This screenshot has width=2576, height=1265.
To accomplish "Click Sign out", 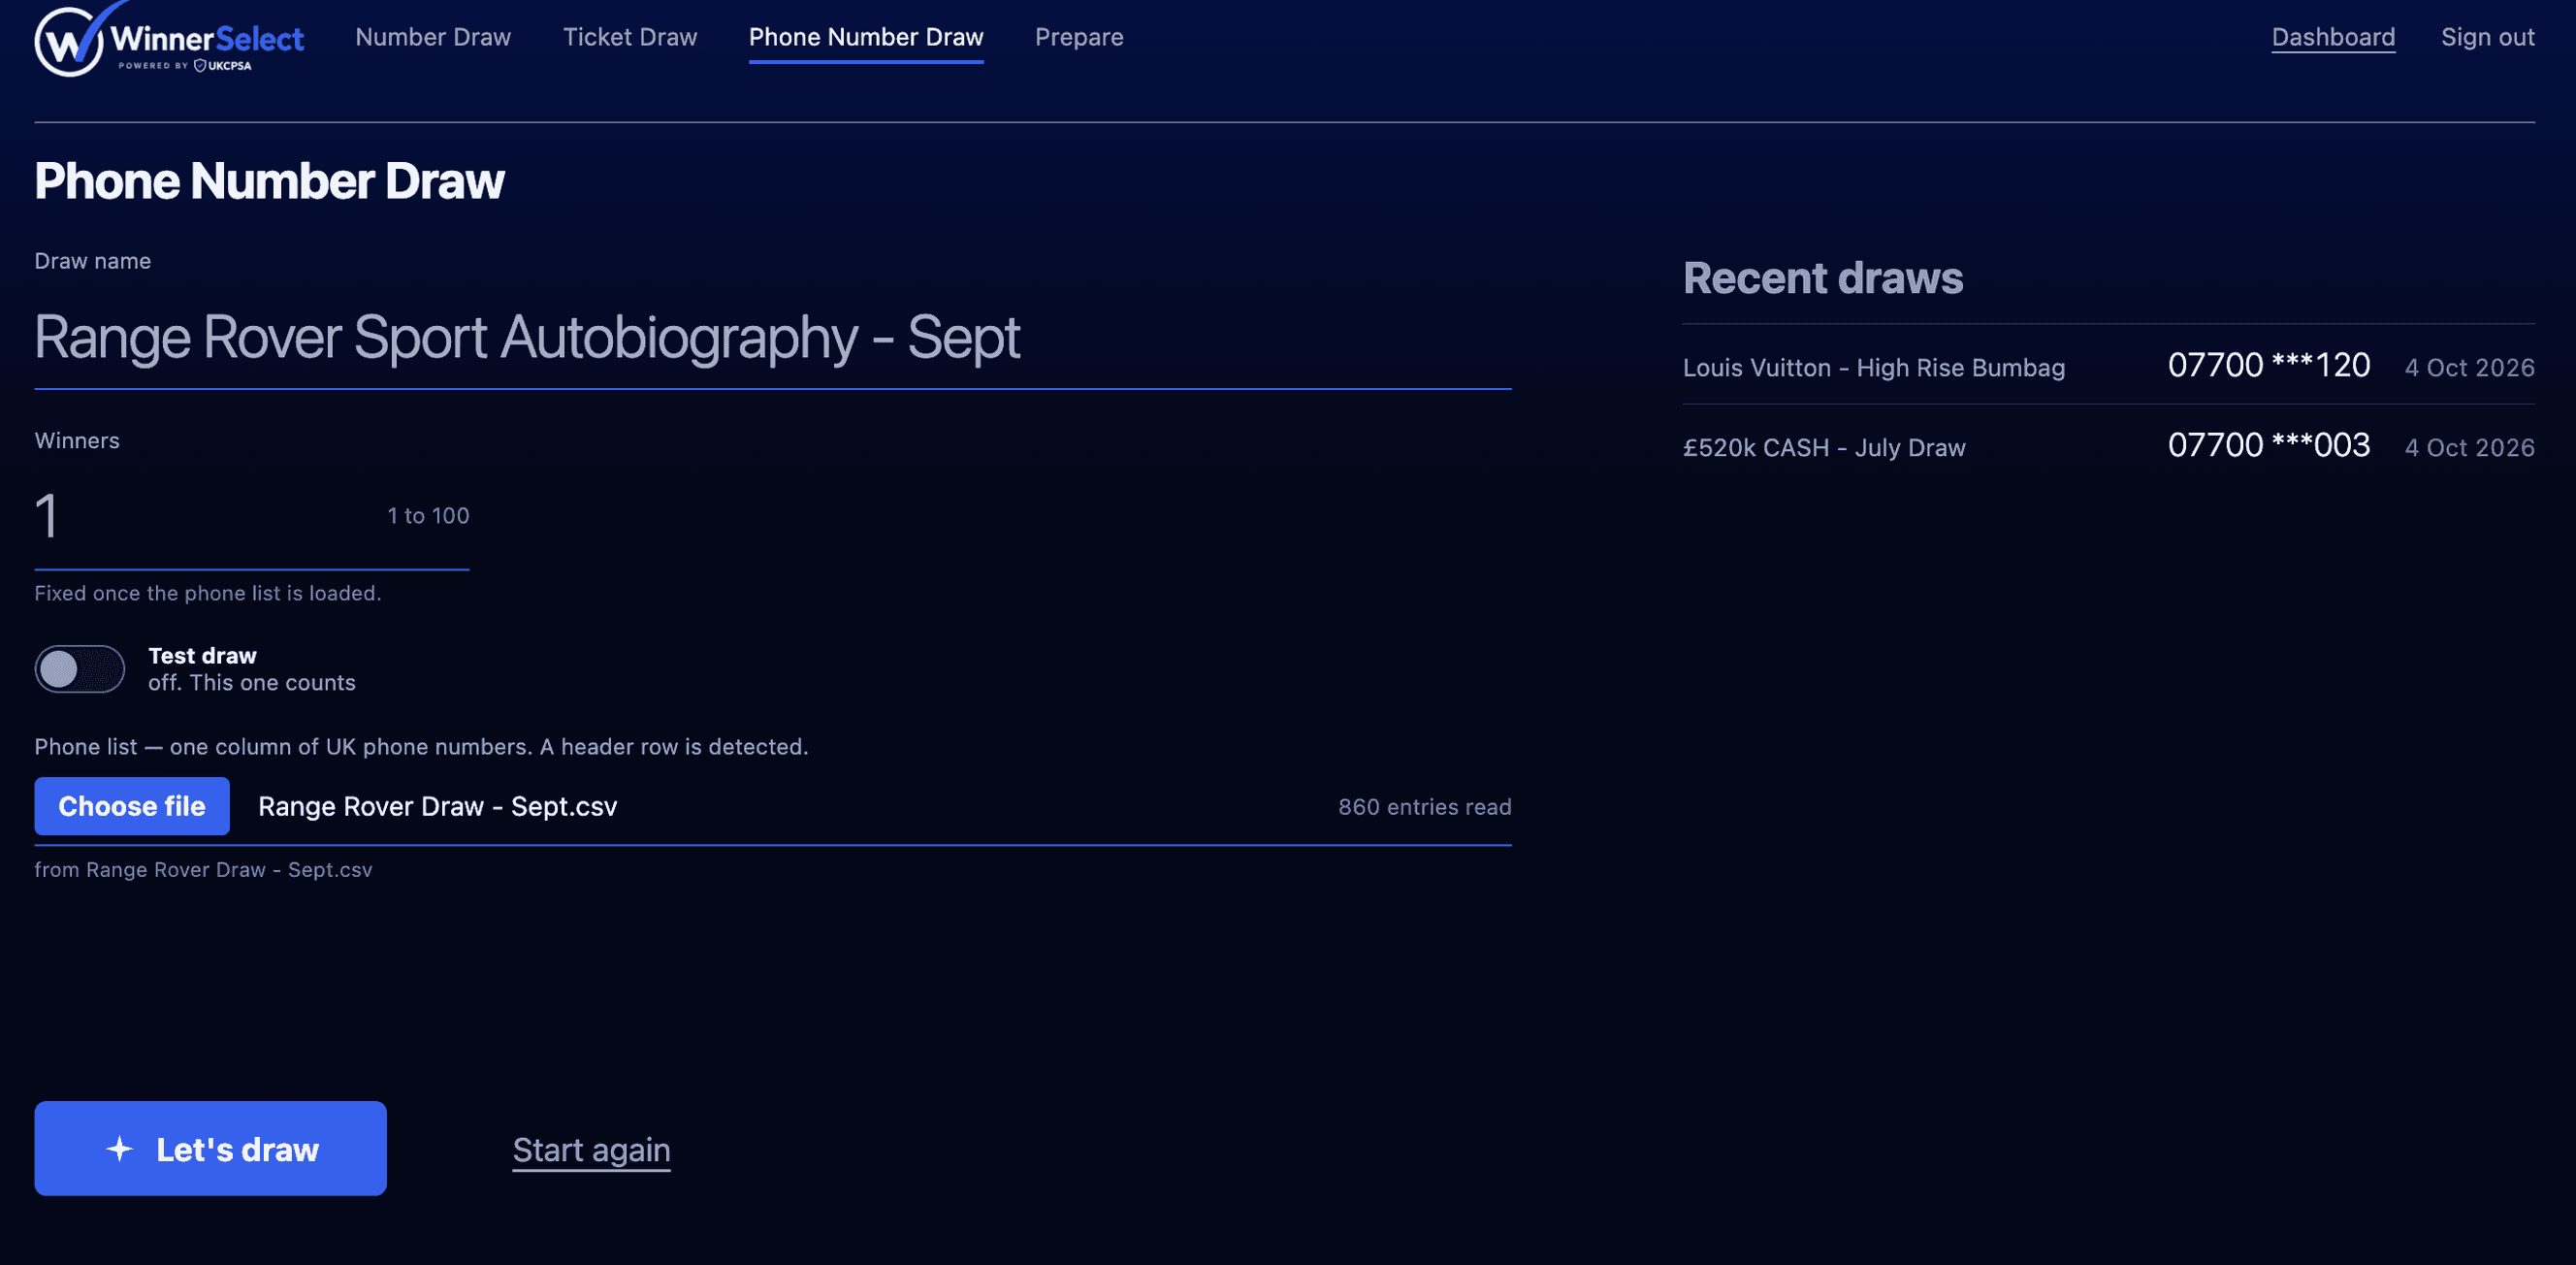I will [2487, 37].
